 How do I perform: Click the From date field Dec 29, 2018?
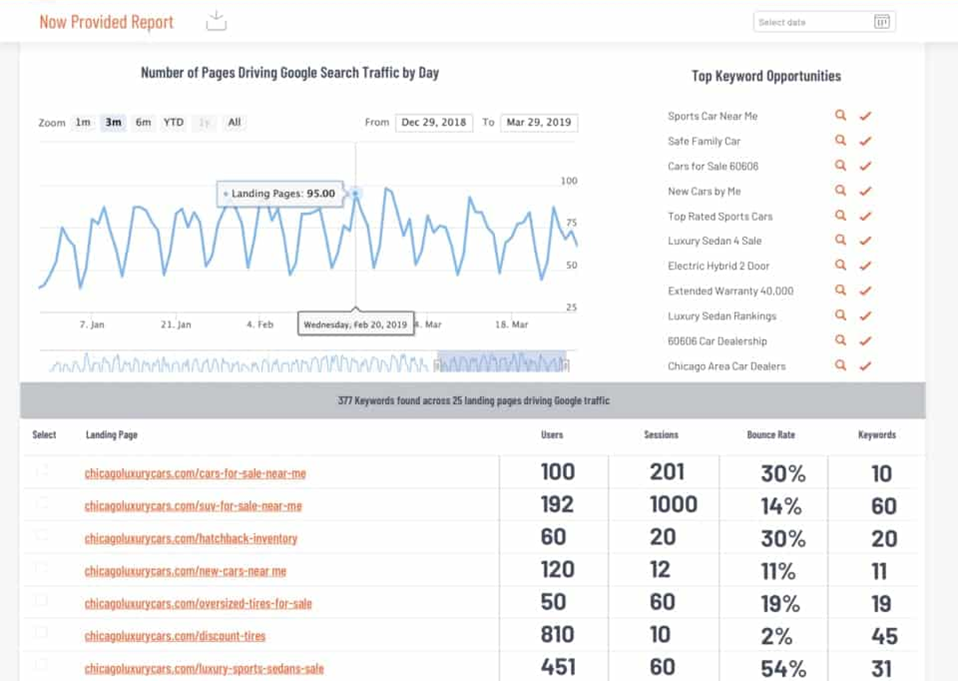point(433,123)
